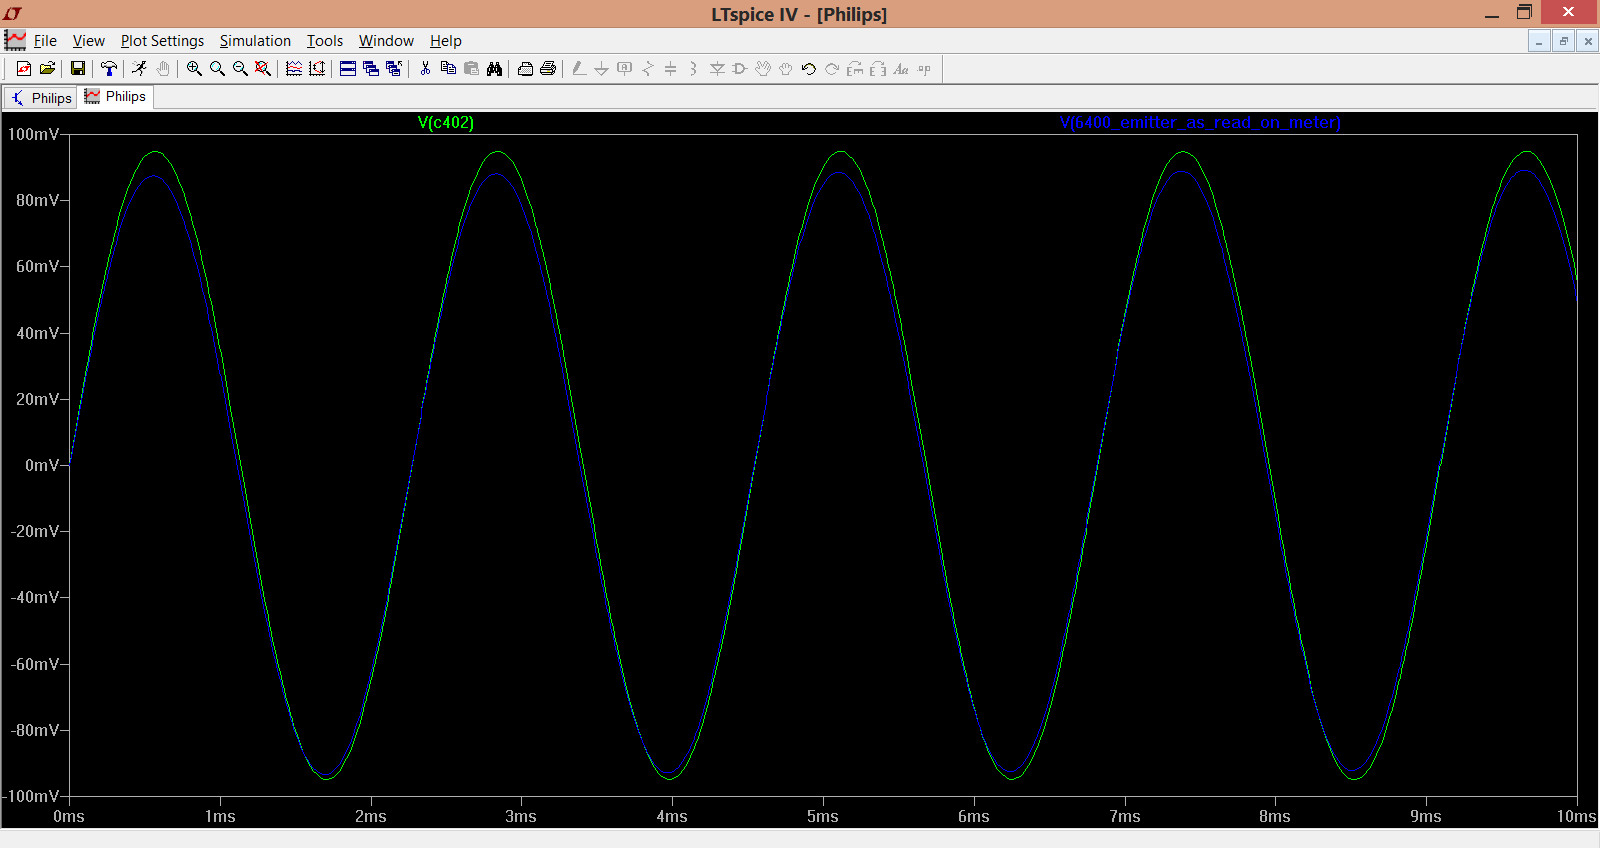1600x848 pixels.
Task: Click the blue V(6400_emitter_as_read_on_meter) trace label
Action: (1200, 122)
